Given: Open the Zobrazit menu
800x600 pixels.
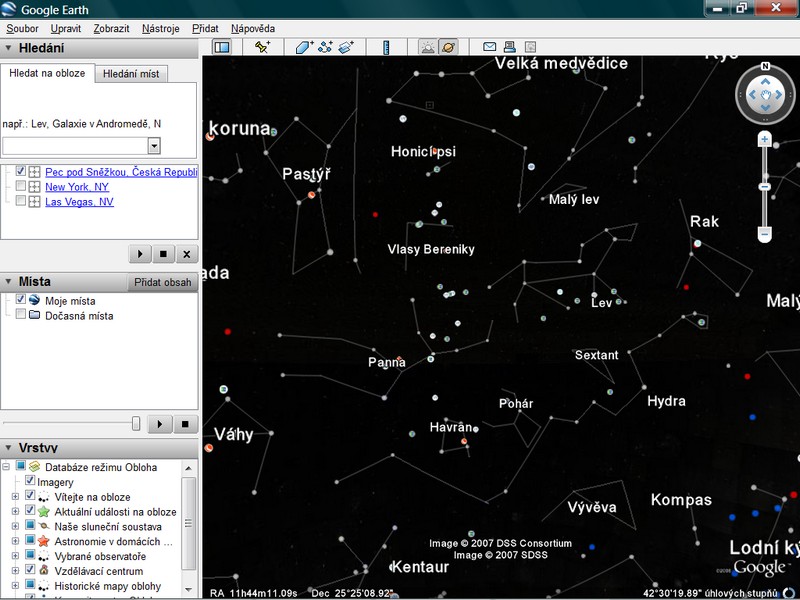Looking at the screenshot, I should click(111, 29).
